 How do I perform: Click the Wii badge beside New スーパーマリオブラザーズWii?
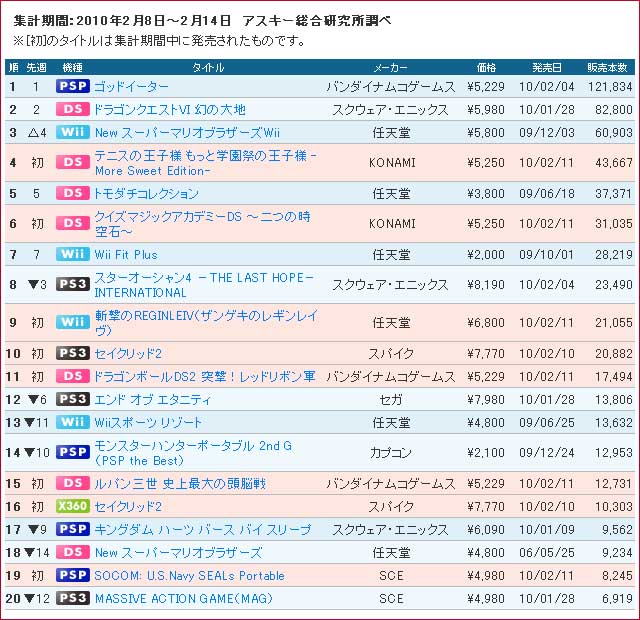pyautogui.click(x=73, y=132)
